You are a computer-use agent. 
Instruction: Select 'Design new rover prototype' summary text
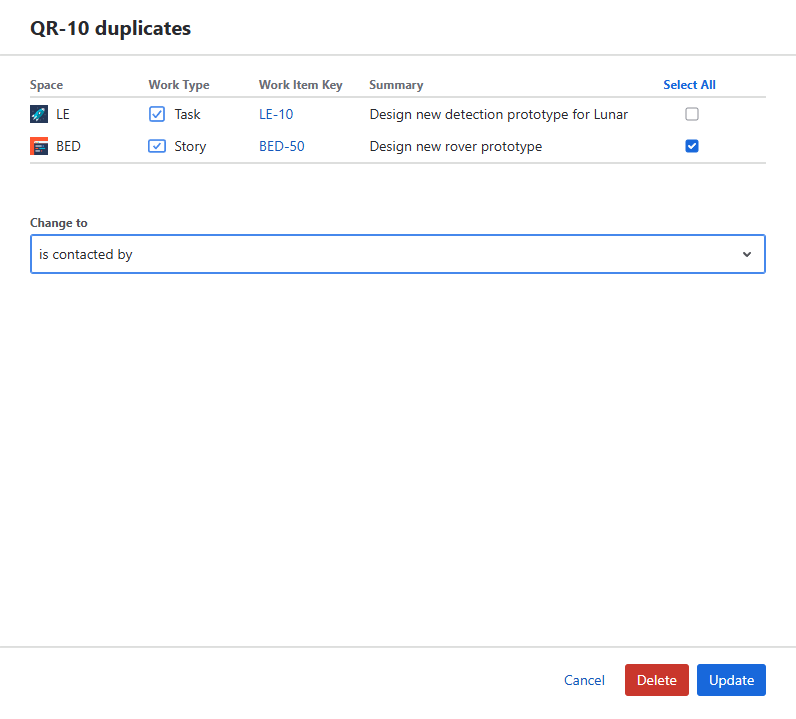455,146
